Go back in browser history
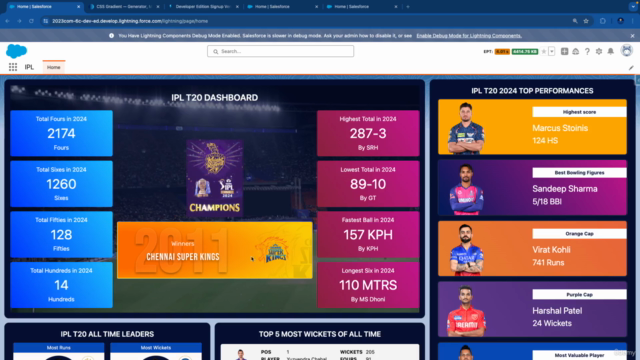Viewport: 640px width, 360px height. coord(7,21)
